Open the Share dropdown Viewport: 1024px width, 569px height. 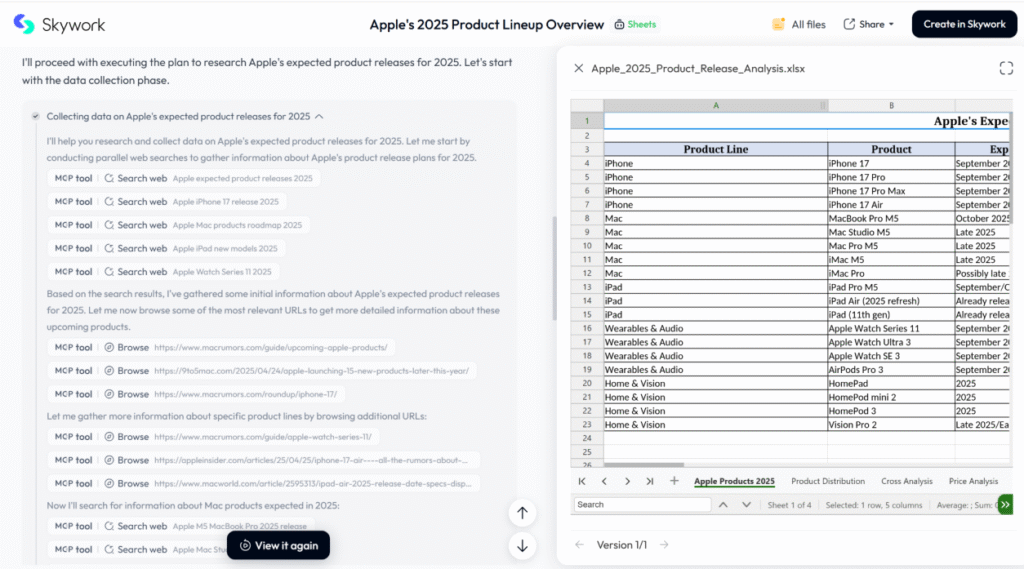pos(868,24)
